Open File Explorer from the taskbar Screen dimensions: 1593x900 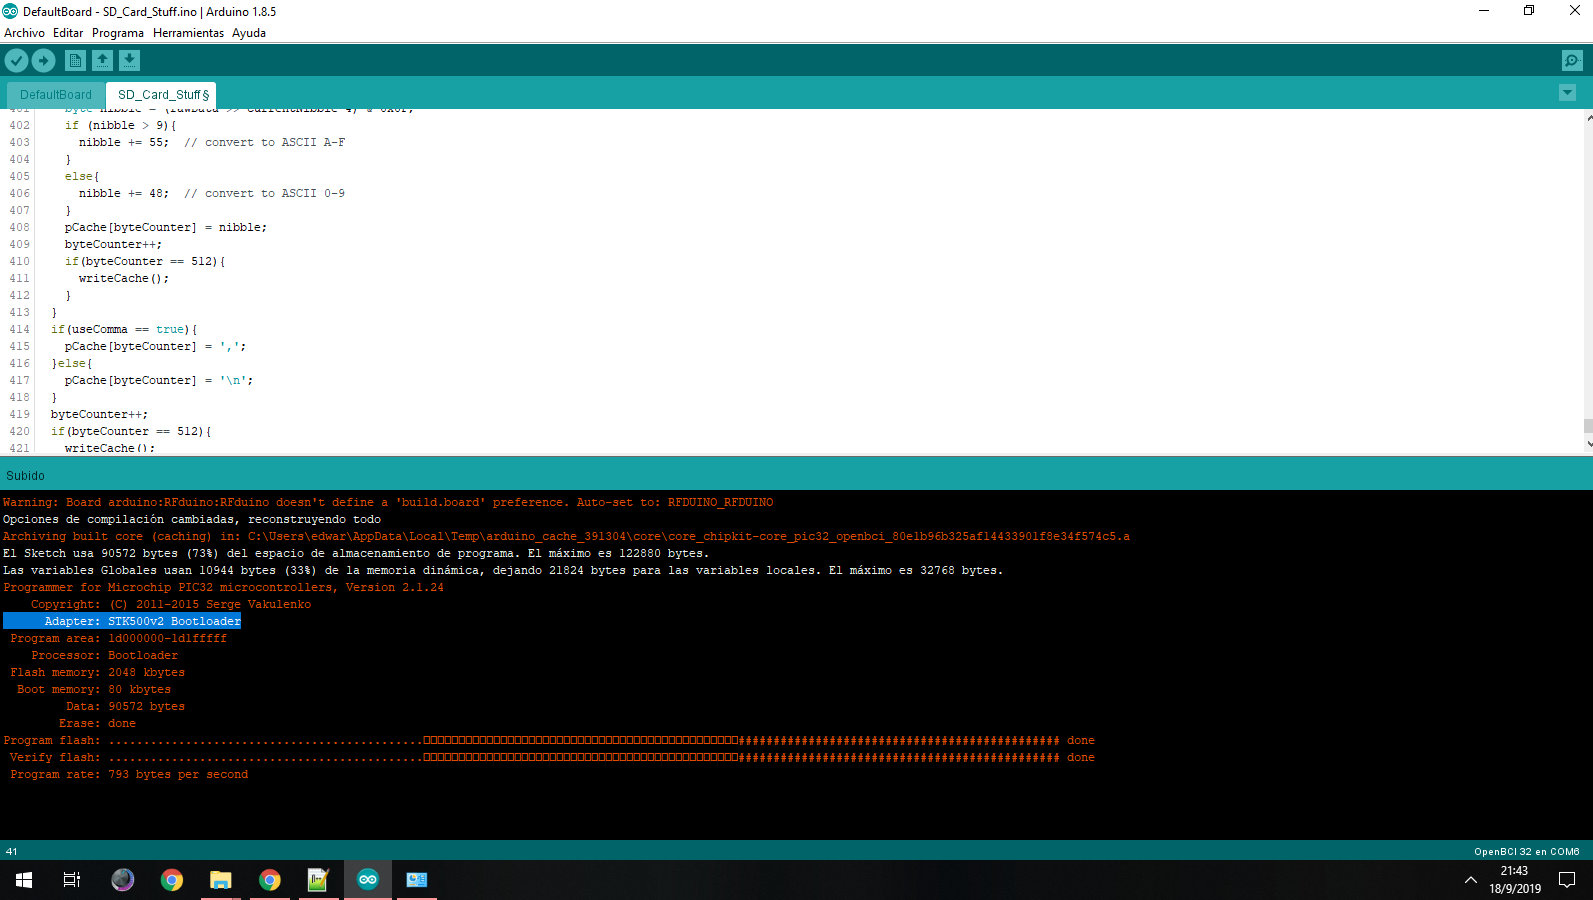tap(221, 880)
